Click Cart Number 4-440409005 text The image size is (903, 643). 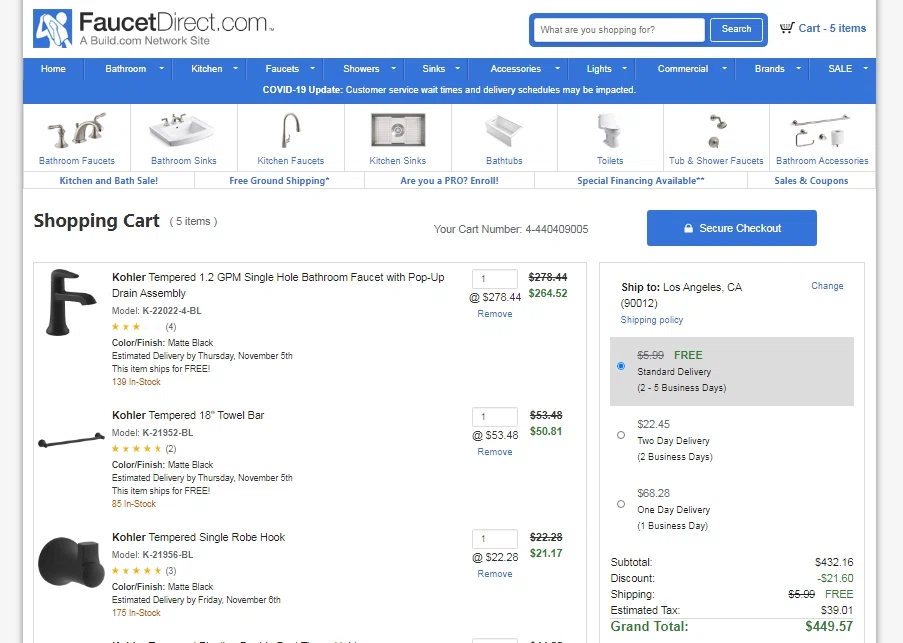coord(511,229)
